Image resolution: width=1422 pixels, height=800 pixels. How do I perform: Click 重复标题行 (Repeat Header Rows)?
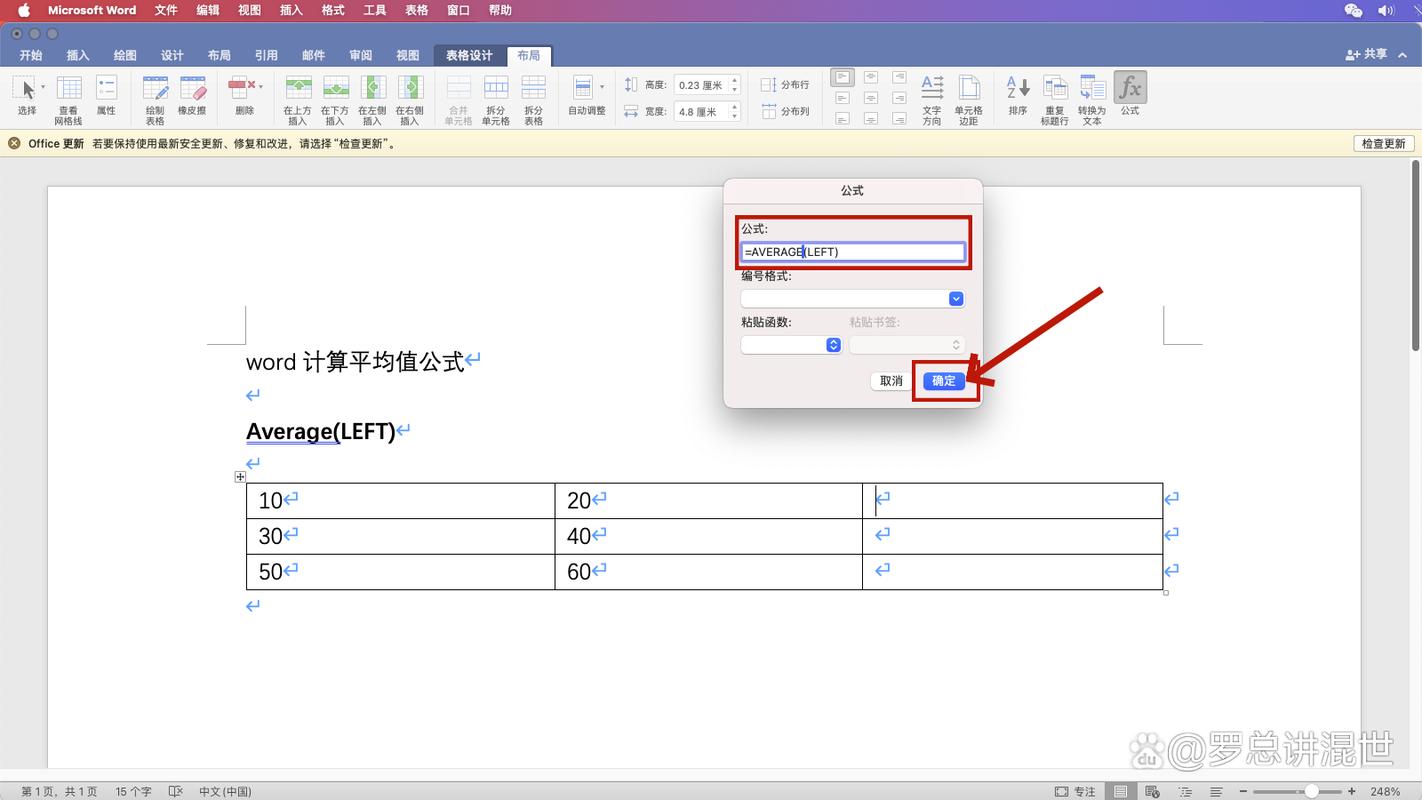(x=1055, y=100)
